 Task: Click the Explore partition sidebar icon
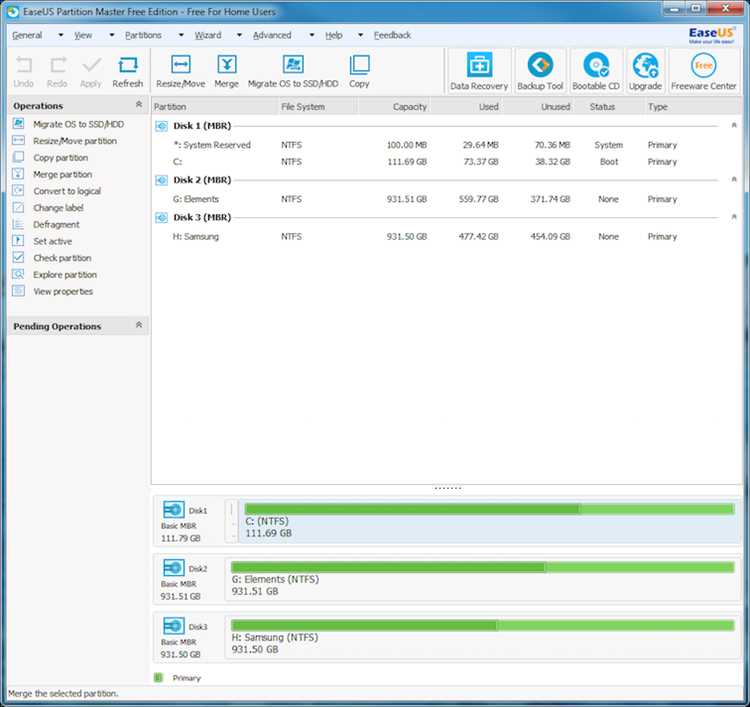[x=18, y=274]
